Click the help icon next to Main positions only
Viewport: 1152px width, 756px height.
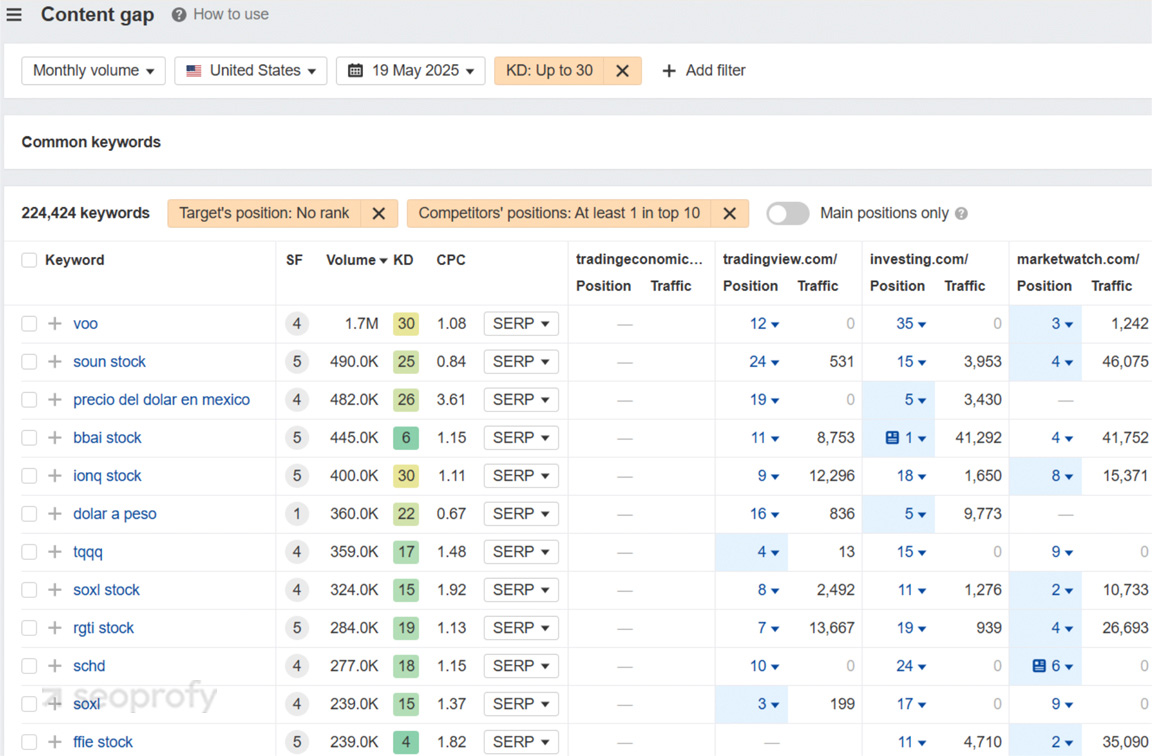pos(961,214)
